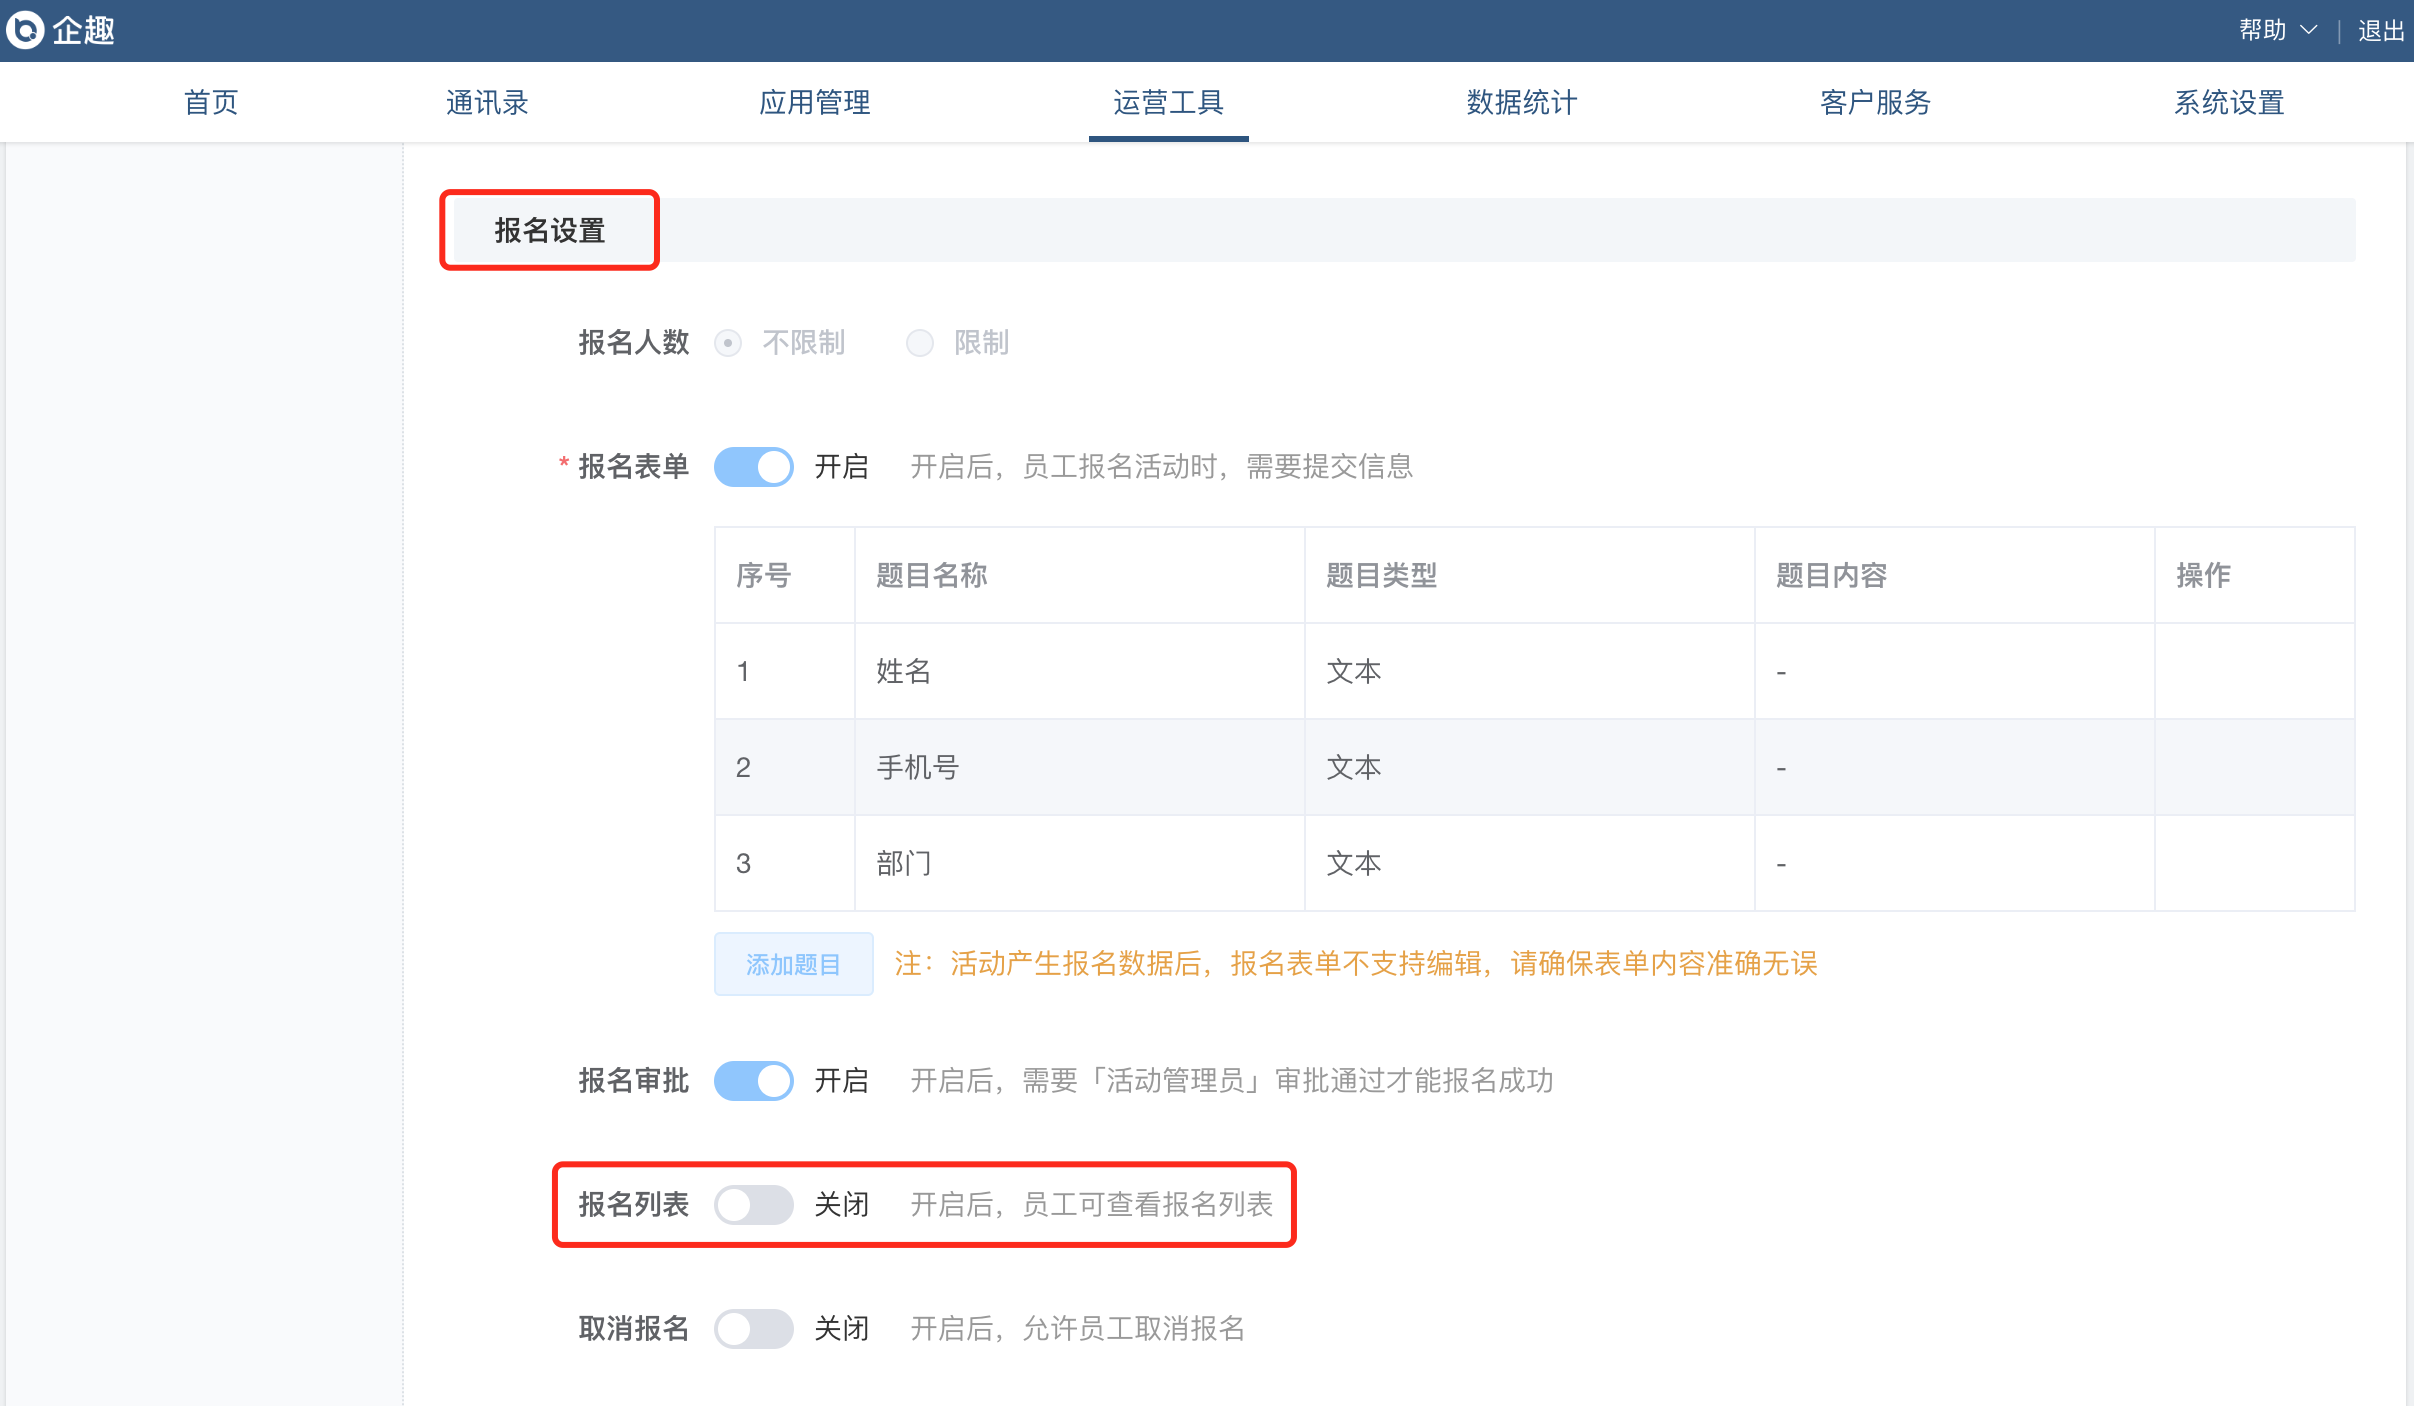Screen dimensions: 2414x1406
Task: Open 系统设置 tab
Action: (x=2228, y=102)
